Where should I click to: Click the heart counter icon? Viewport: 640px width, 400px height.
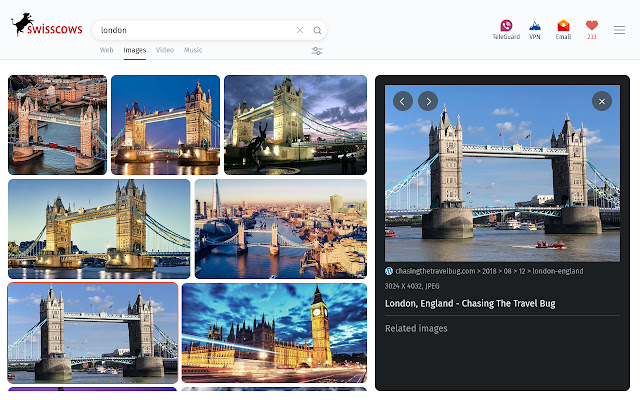(x=592, y=30)
